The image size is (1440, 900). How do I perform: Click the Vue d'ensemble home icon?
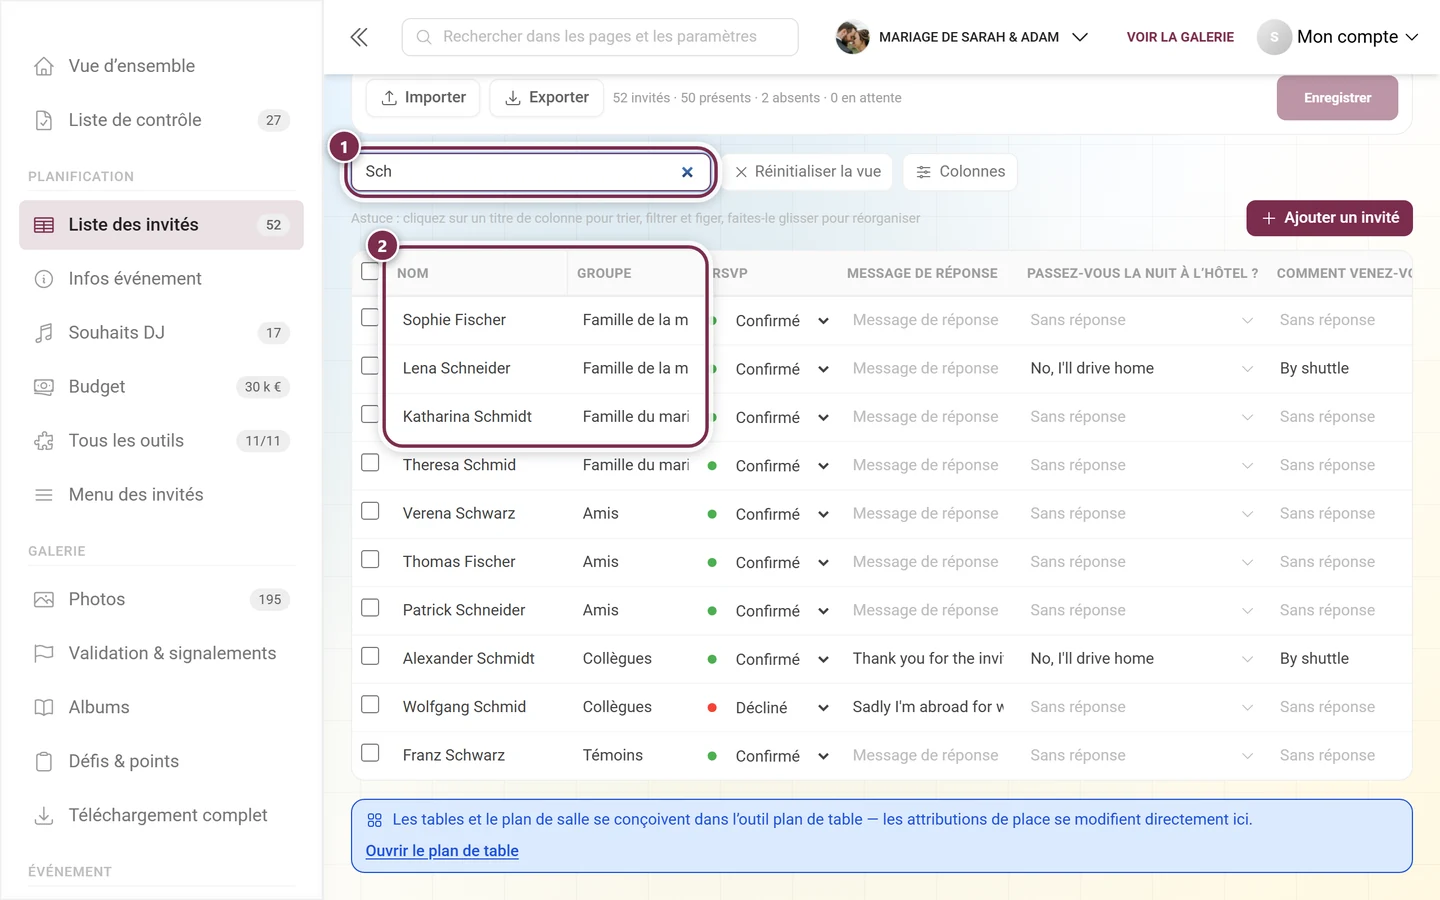[x=44, y=66]
